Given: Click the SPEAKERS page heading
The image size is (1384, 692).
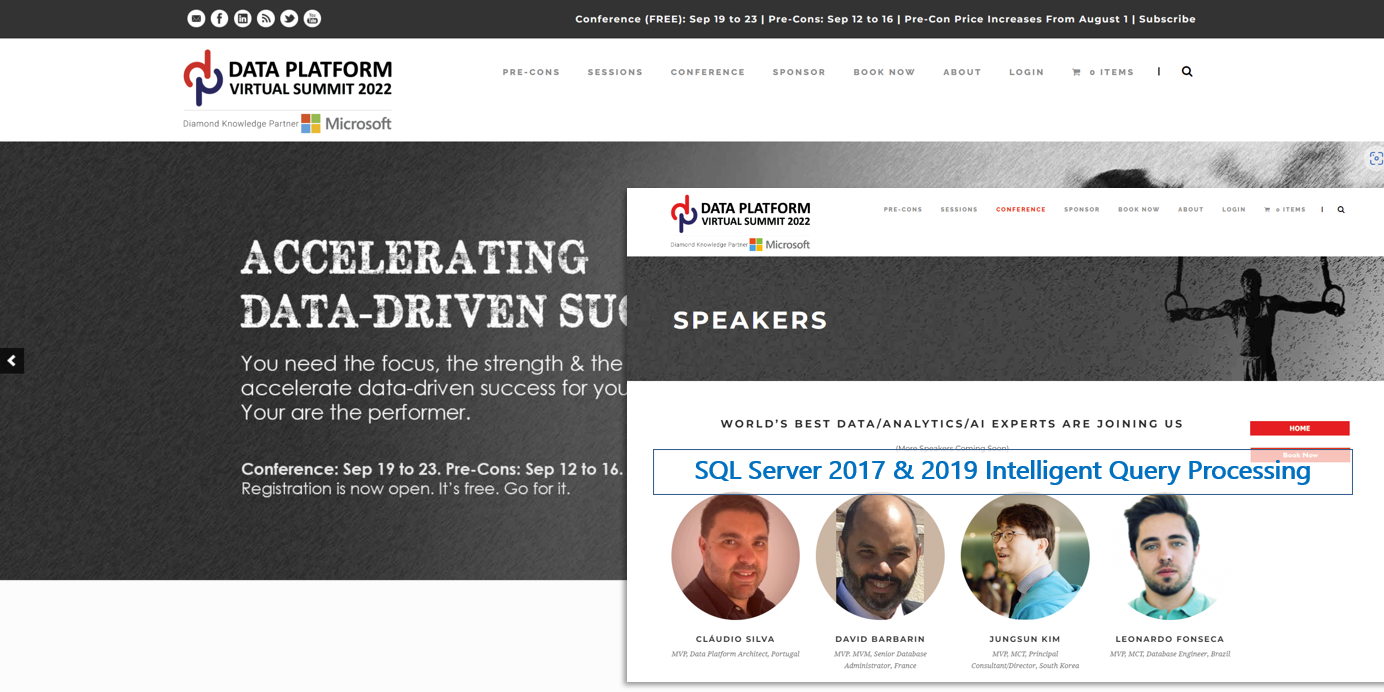Looking at the screenshot, I should tap(750, 320).
